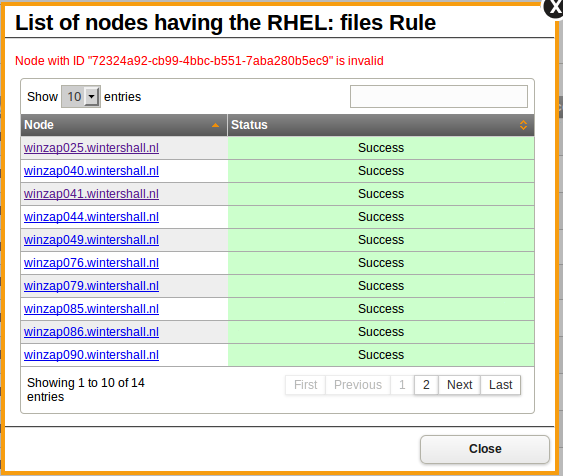
Task: Sort by Node column ascending arrow
Action: 215,125
